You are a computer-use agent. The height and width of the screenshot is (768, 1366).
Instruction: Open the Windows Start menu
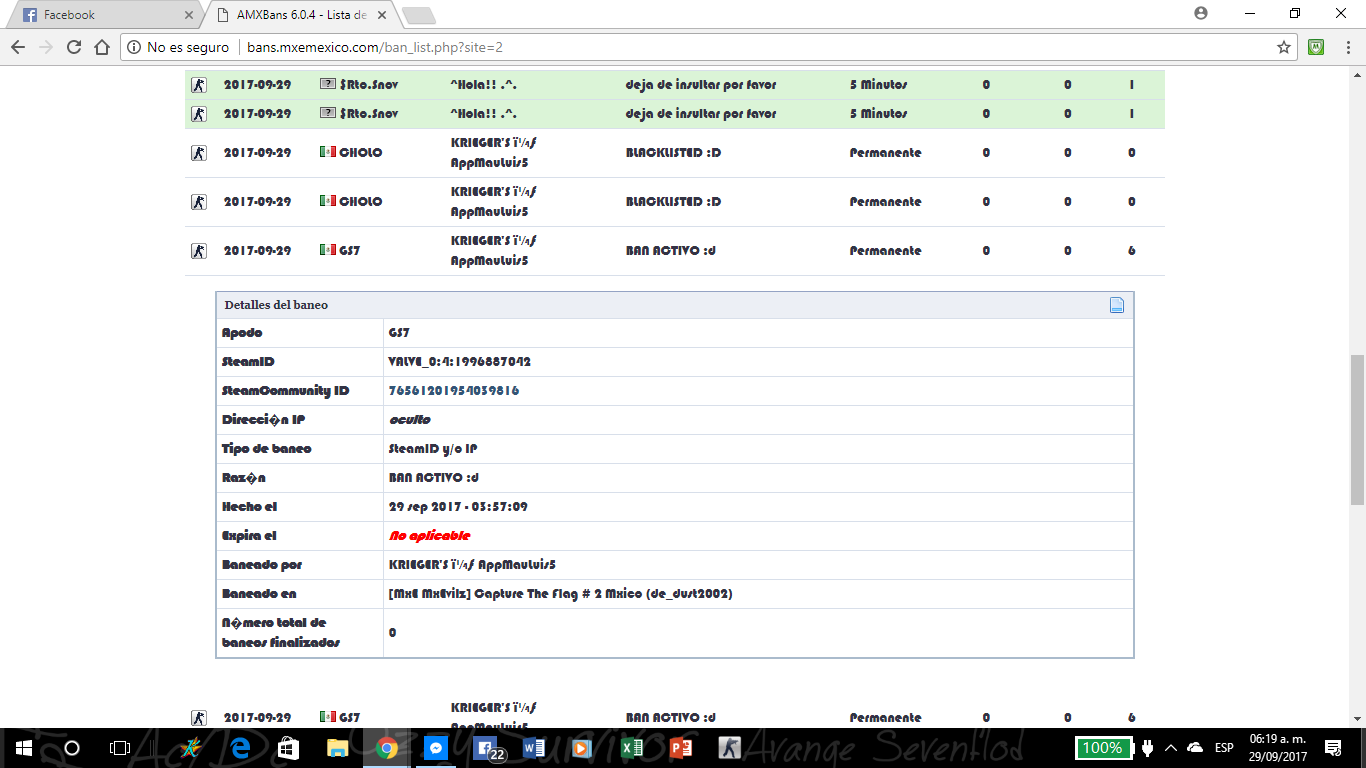23,747
